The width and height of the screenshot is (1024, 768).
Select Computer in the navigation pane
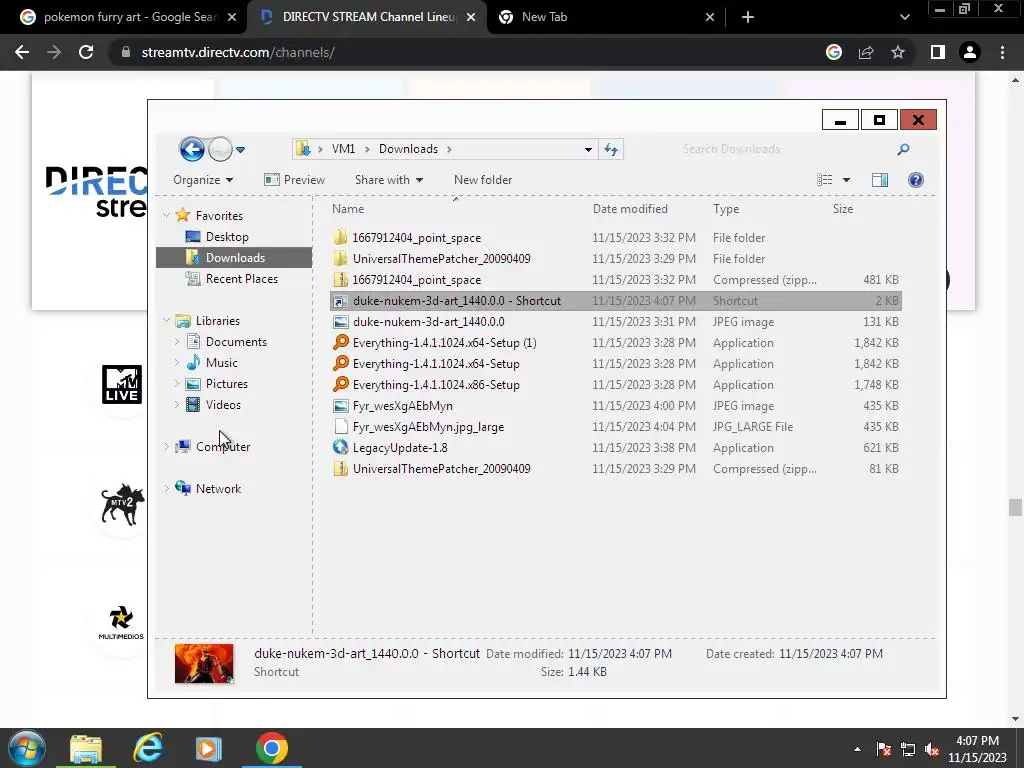(x=222, y=447)
